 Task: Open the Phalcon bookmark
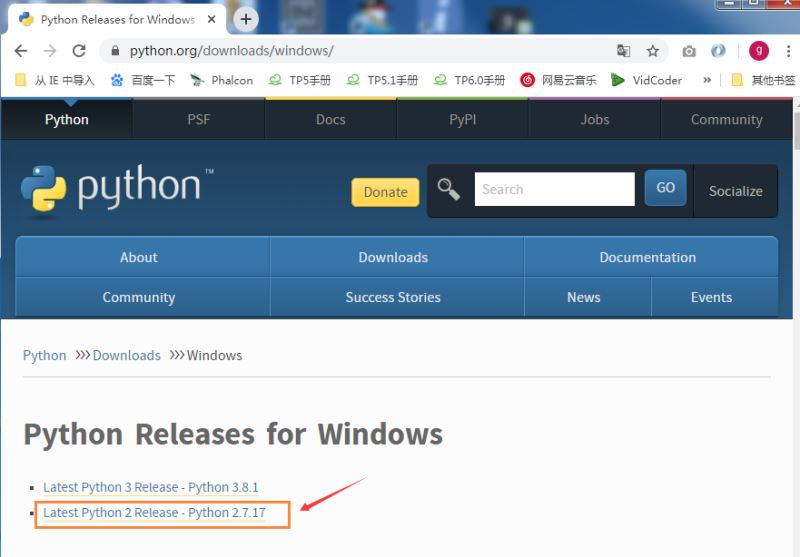tap(221, 80)
